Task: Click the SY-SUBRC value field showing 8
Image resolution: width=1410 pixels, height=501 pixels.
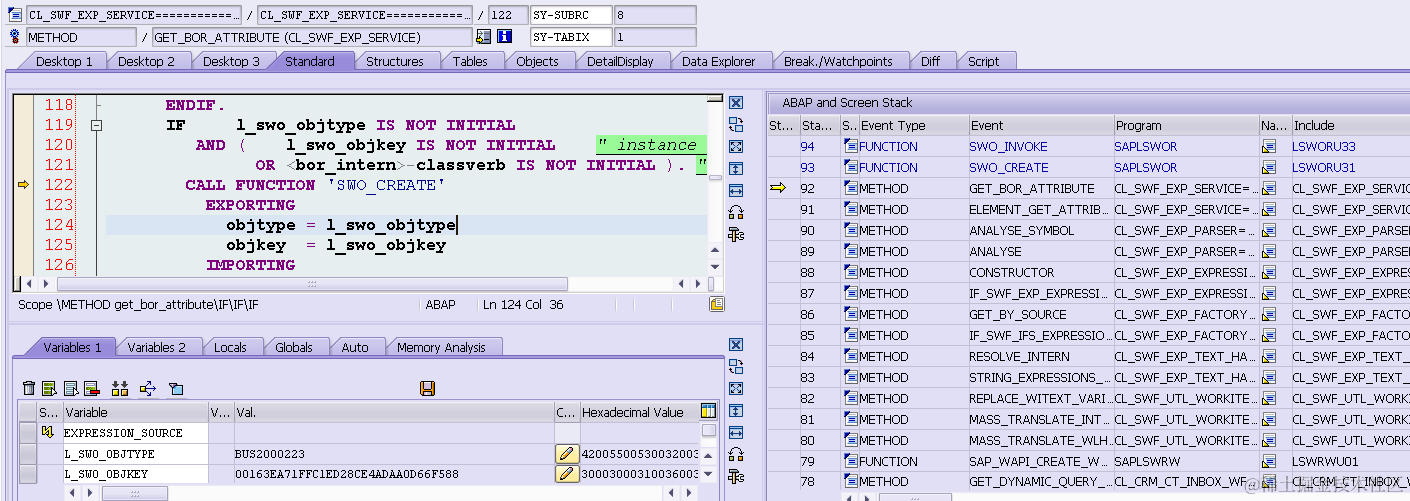Action: [655, 15]
